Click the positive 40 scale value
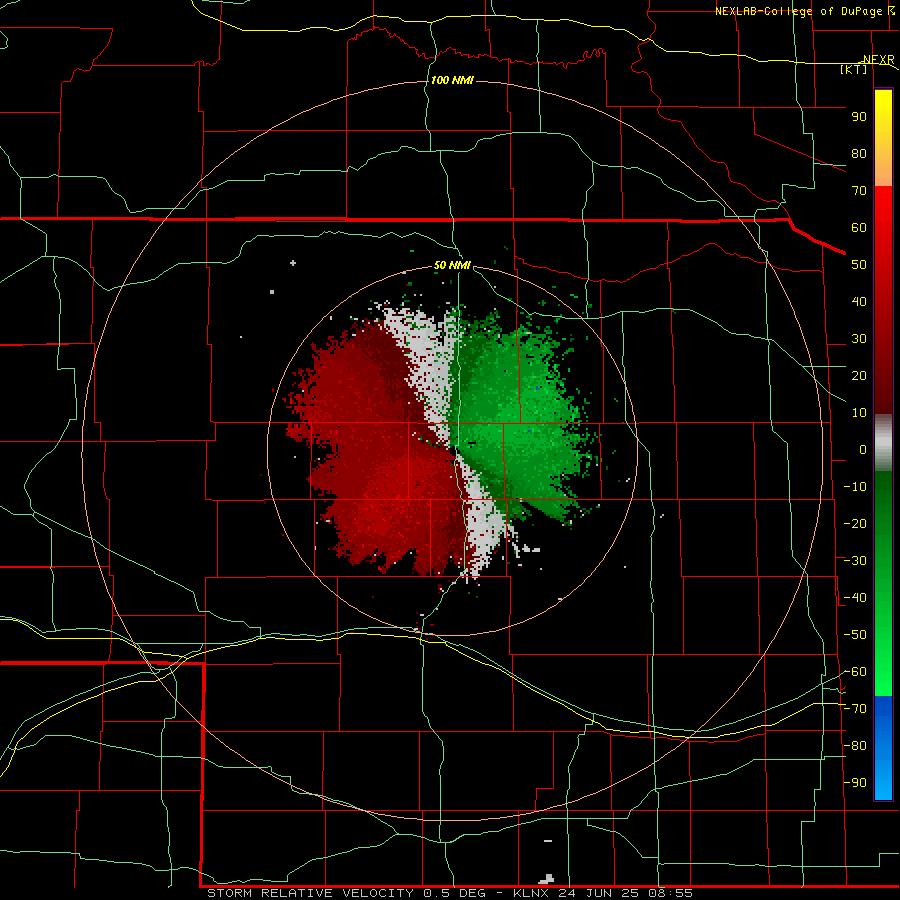900x900 pixels. click(859, 302)
